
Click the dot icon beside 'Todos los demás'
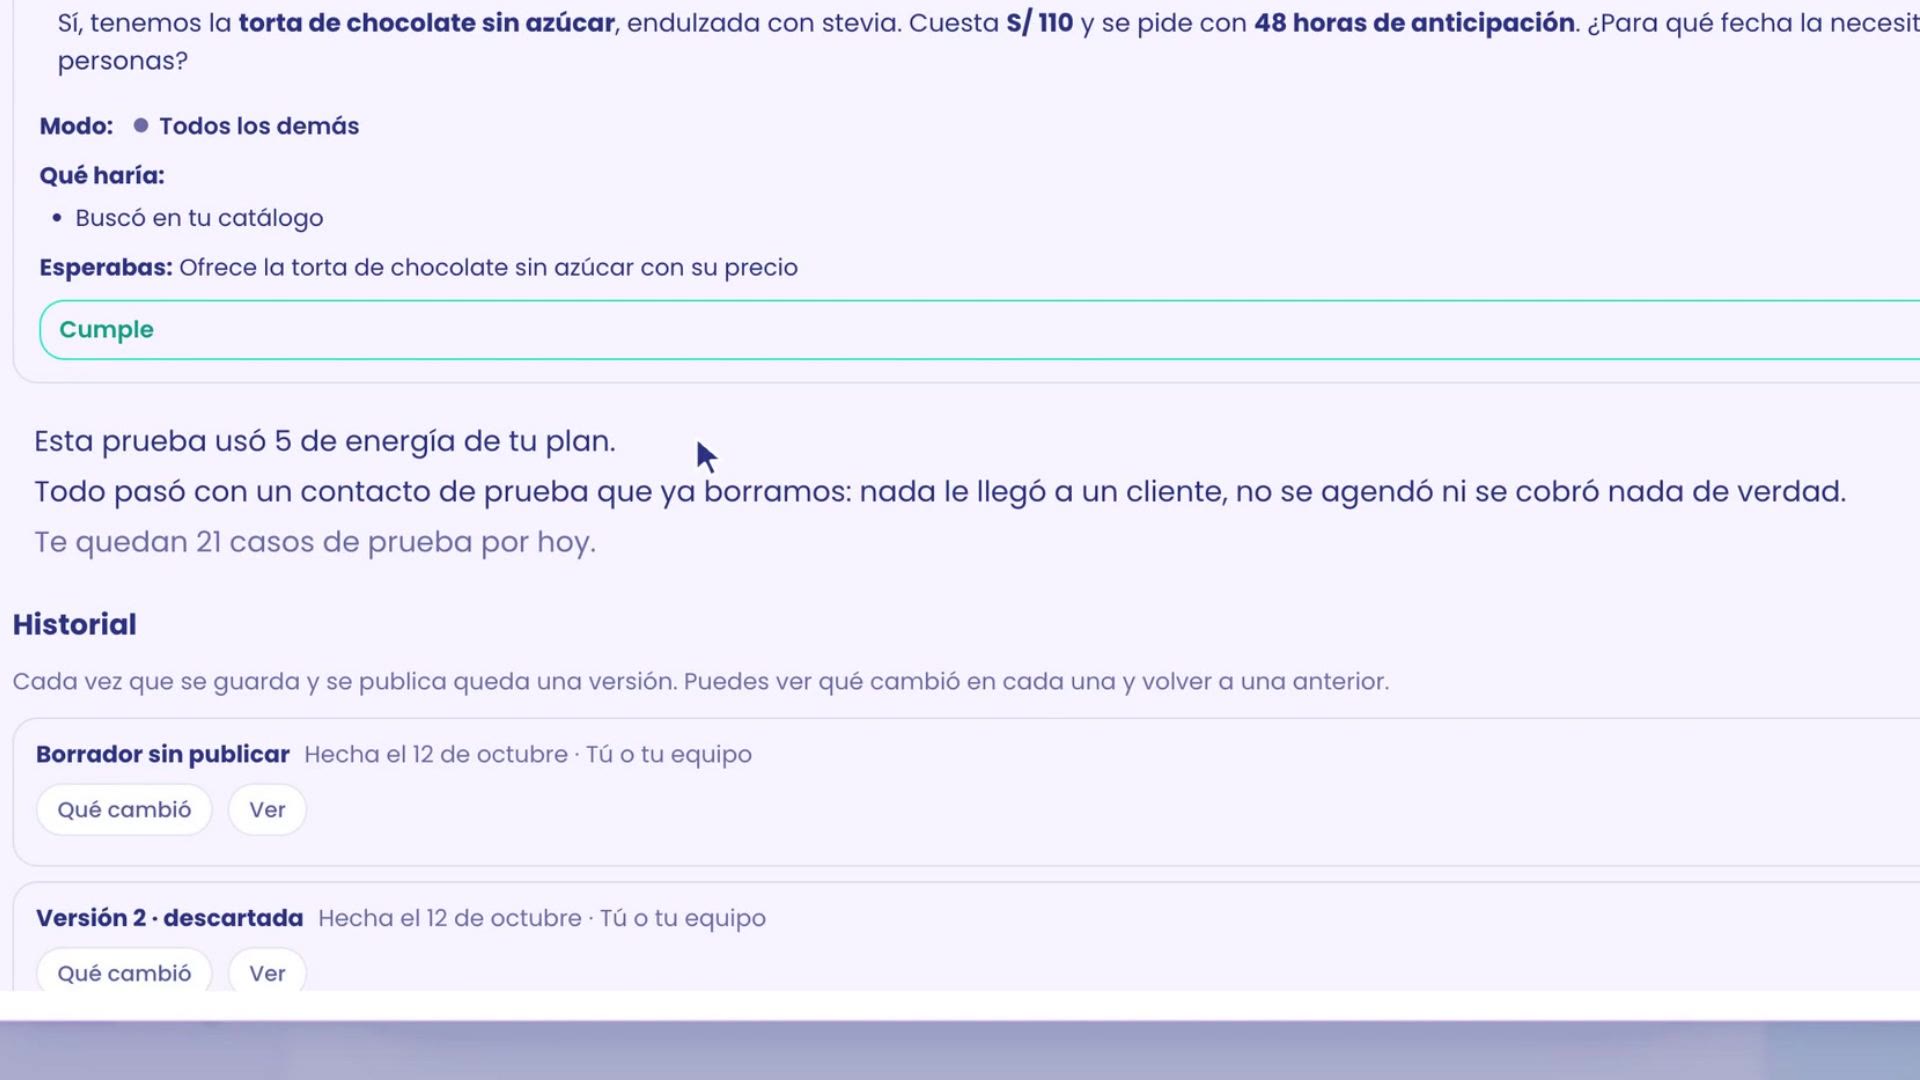141,125
